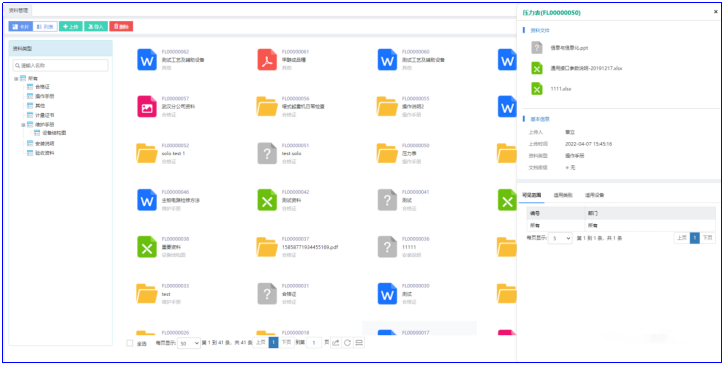This screenshot has height=365, width=725.
Task: Click the file name 15858771934455169.pdf
Action: 310,247
